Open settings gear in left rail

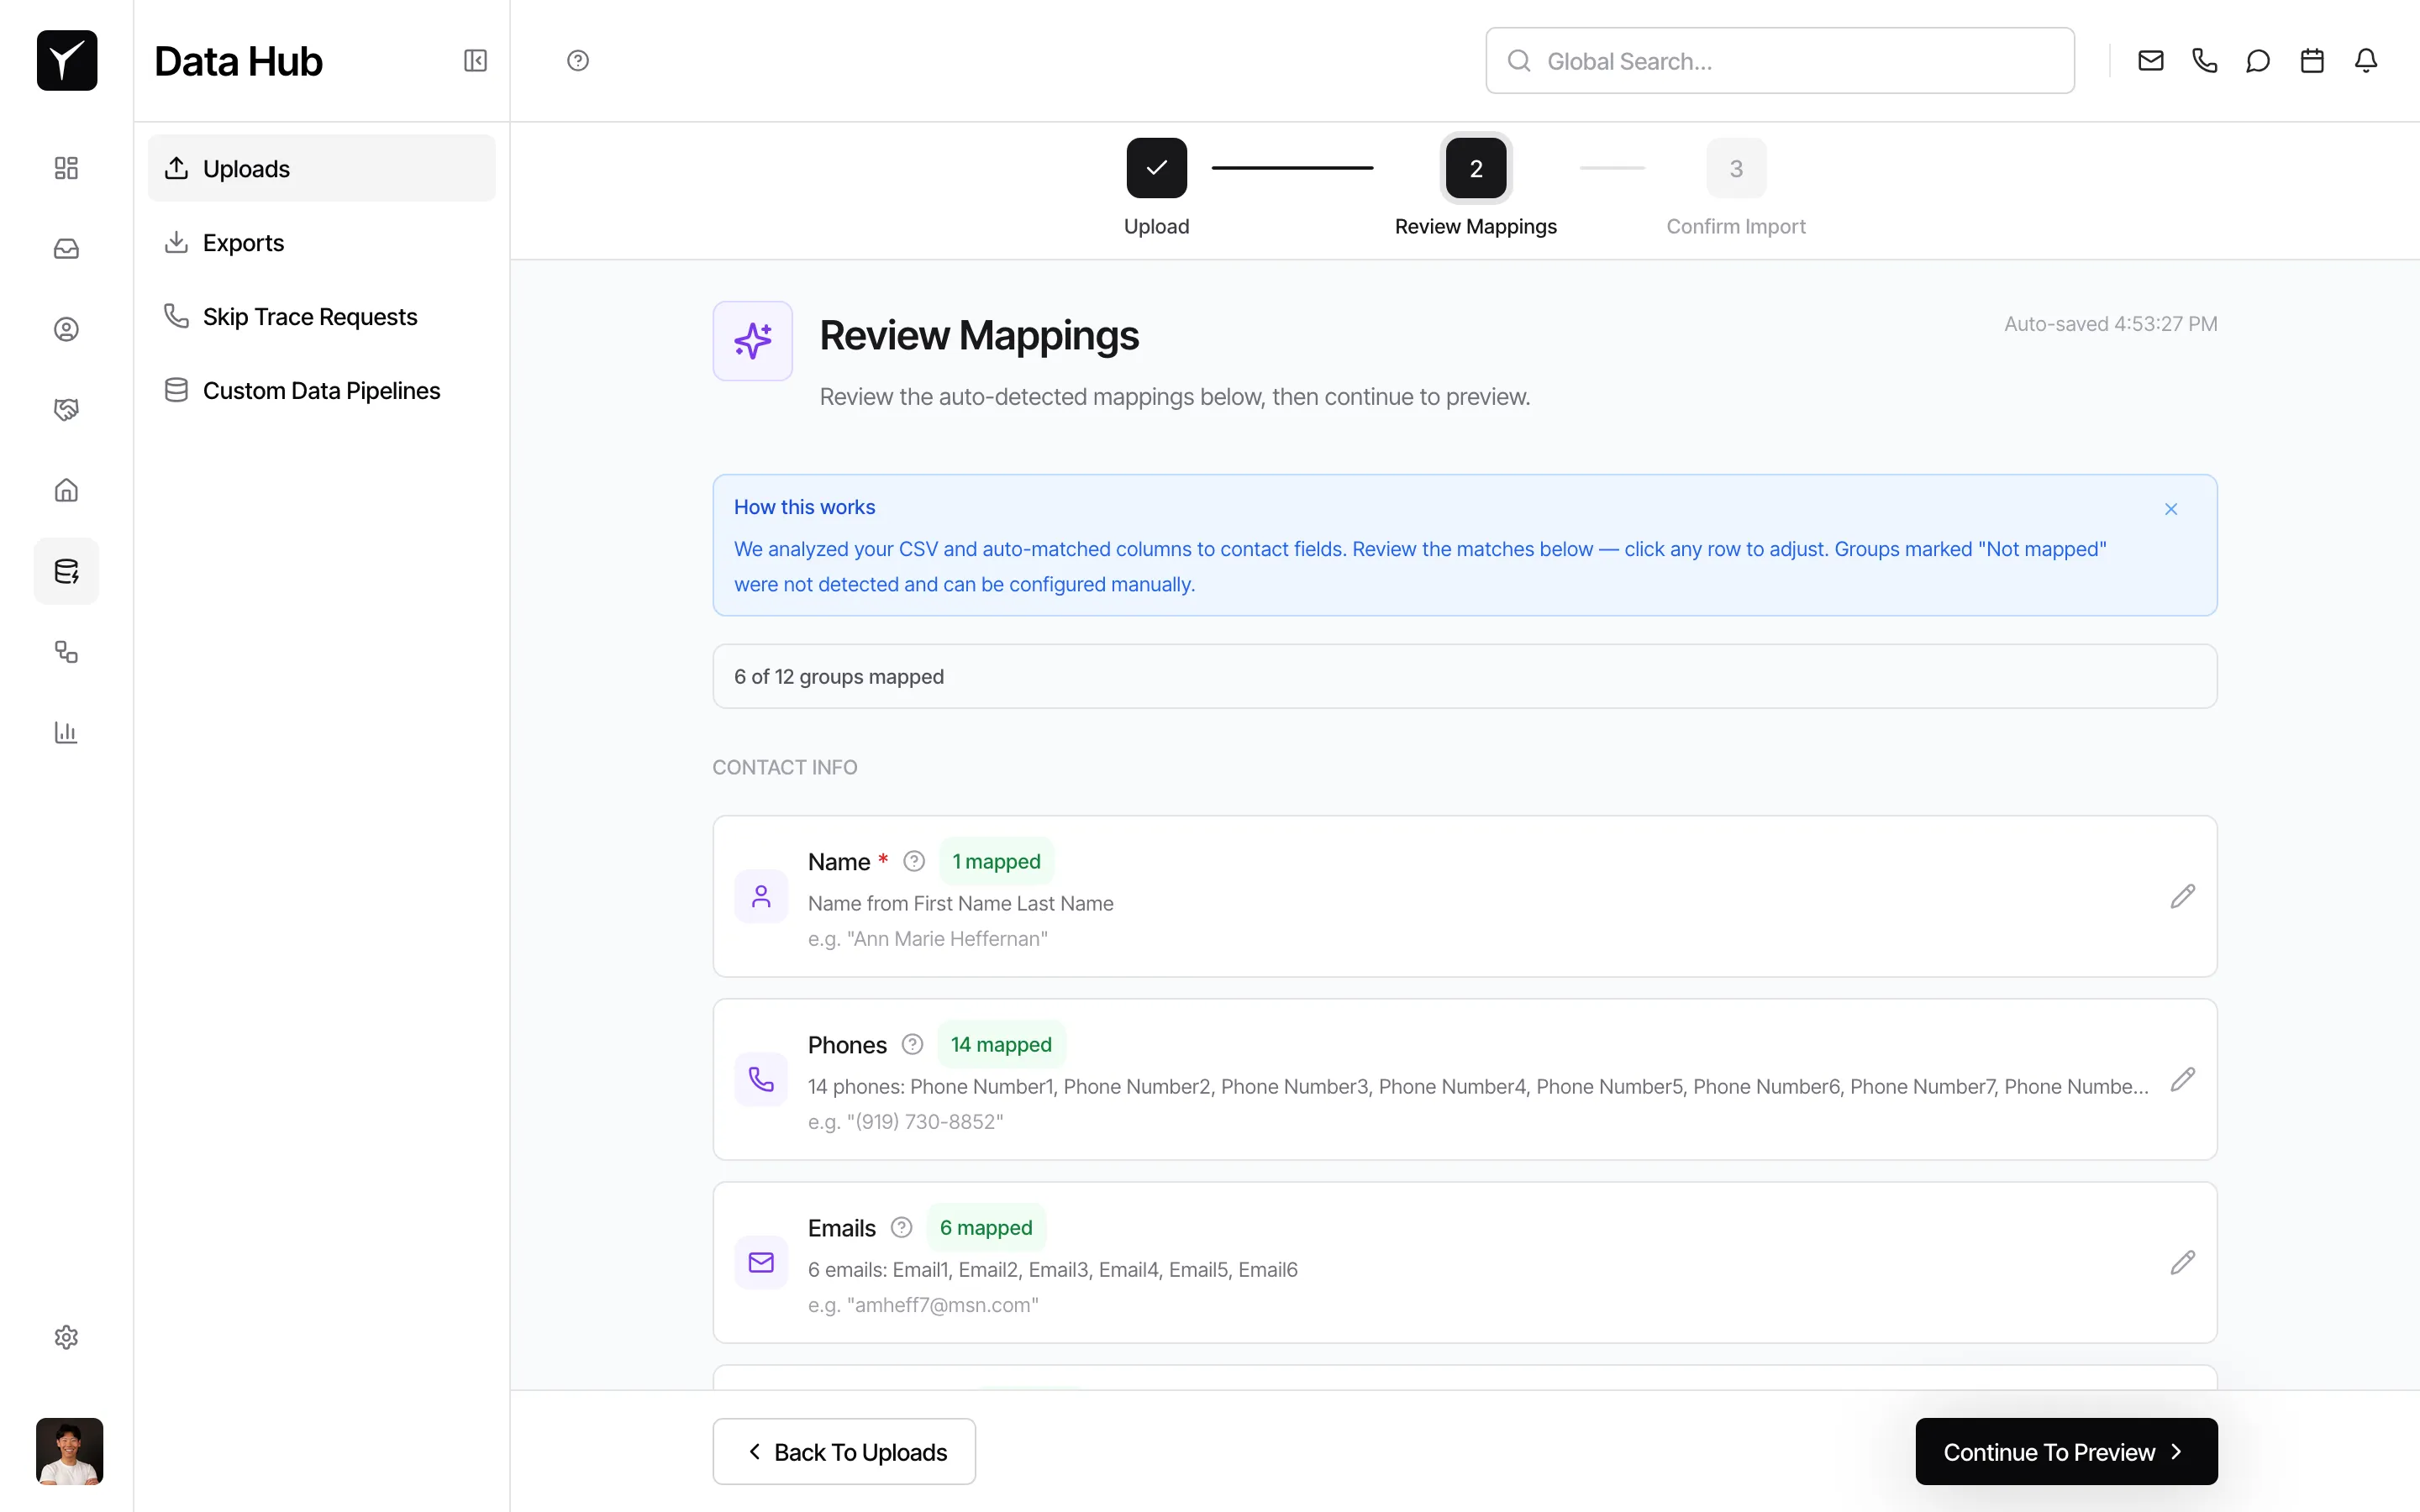66,1337
